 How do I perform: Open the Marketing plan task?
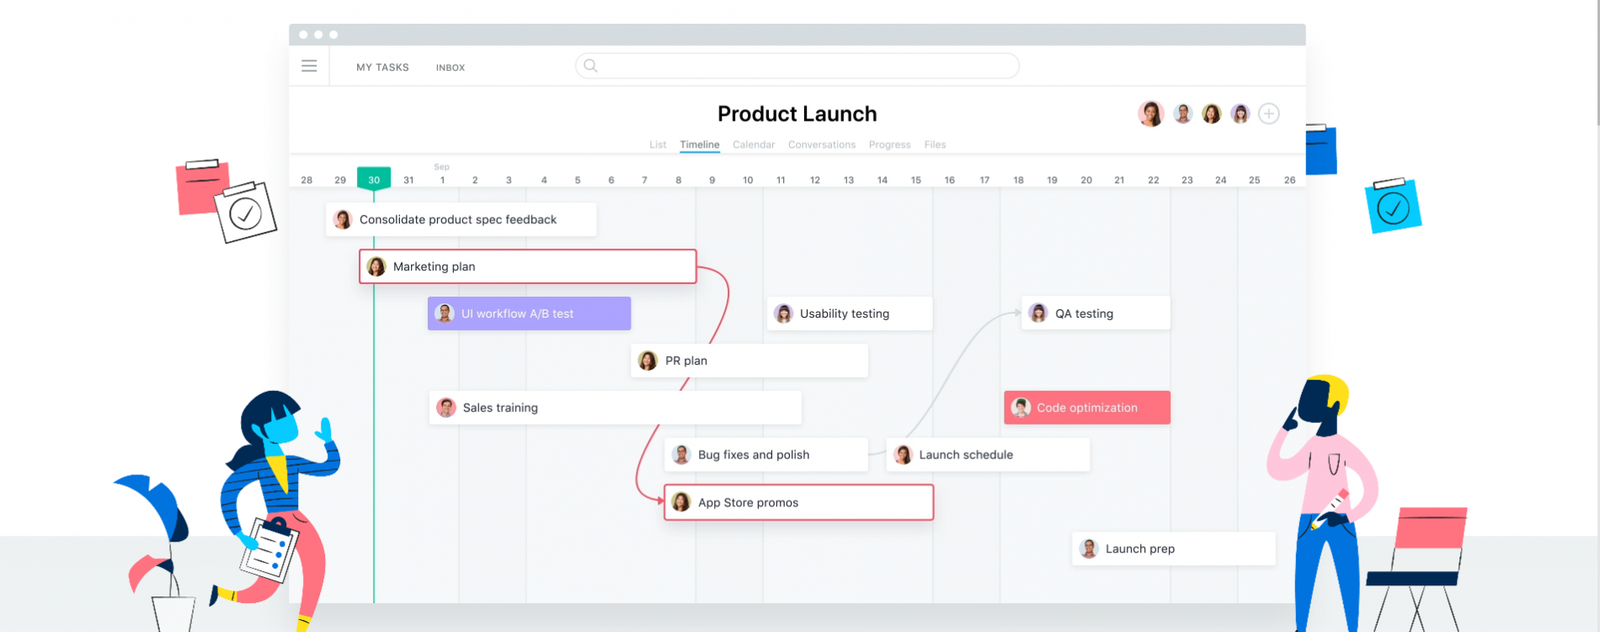click(x=528, y=267)
